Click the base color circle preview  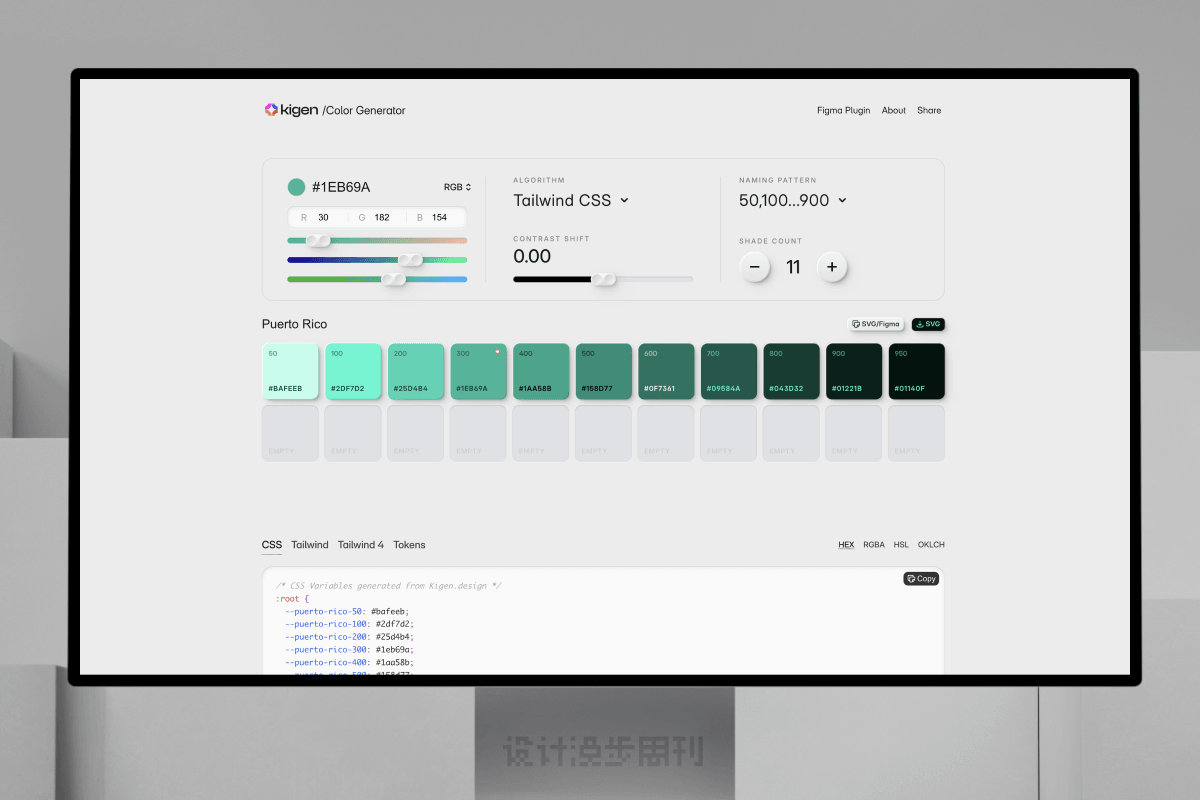click(296, 187)
